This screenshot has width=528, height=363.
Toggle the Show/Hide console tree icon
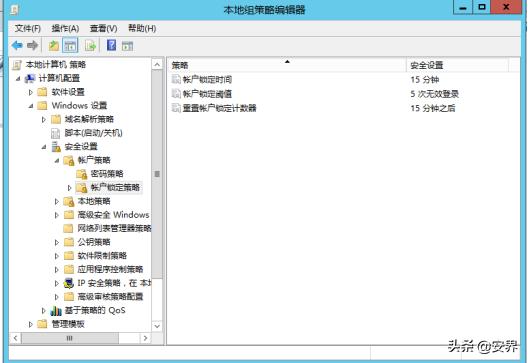pyautogui.click(x=70, y=45)
